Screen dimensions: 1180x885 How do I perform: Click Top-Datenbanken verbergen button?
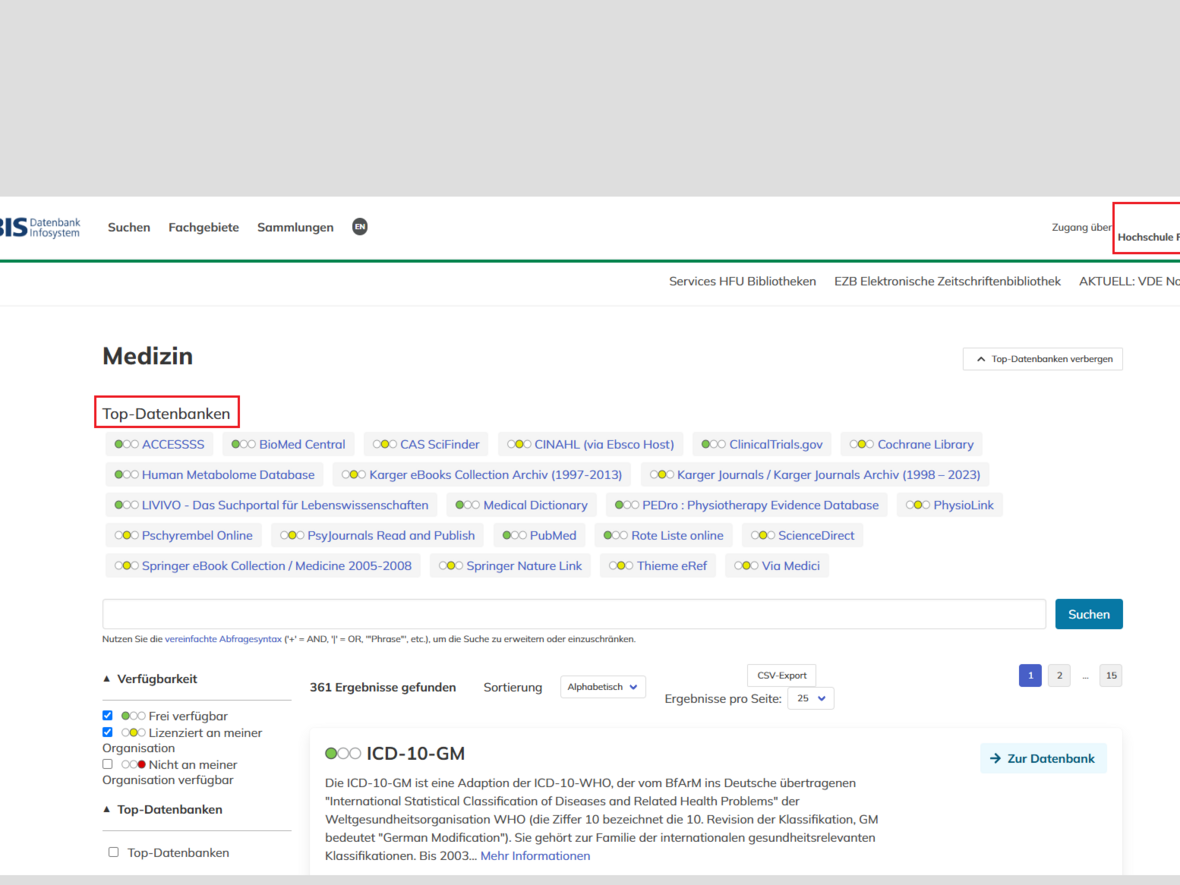pos(1042,359)
